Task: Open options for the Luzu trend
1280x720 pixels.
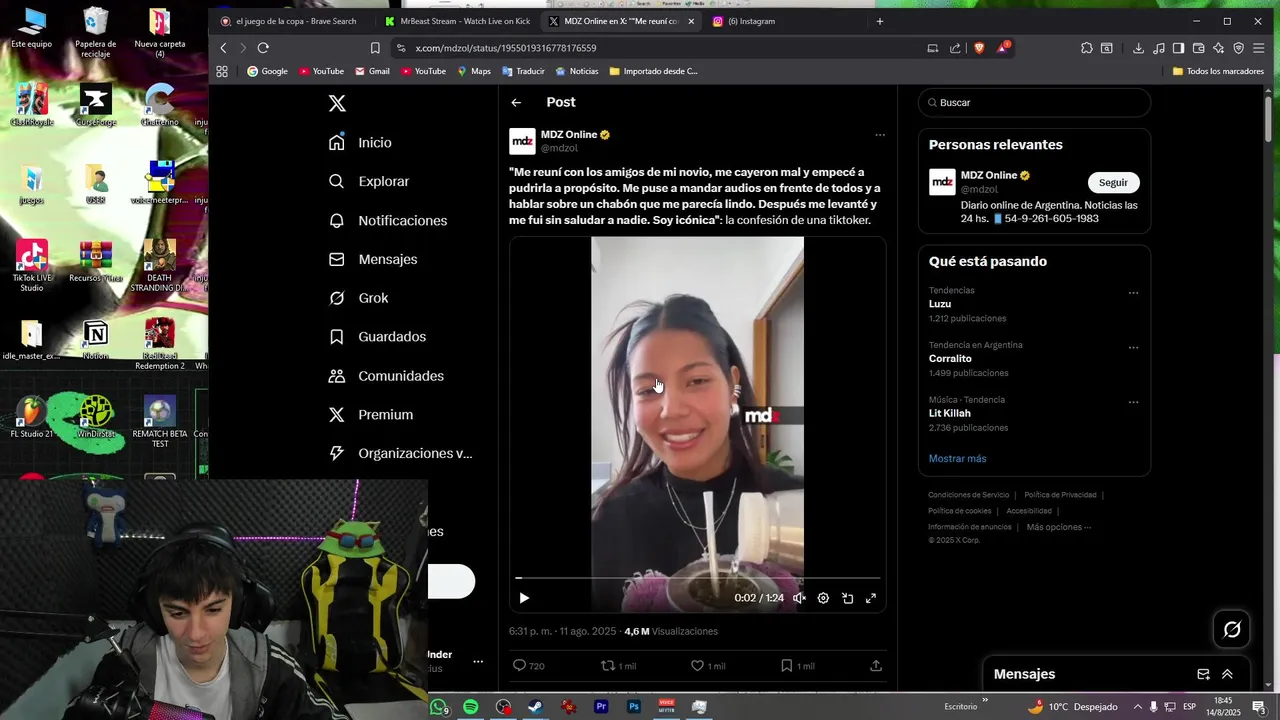Action: [1133, 293]
